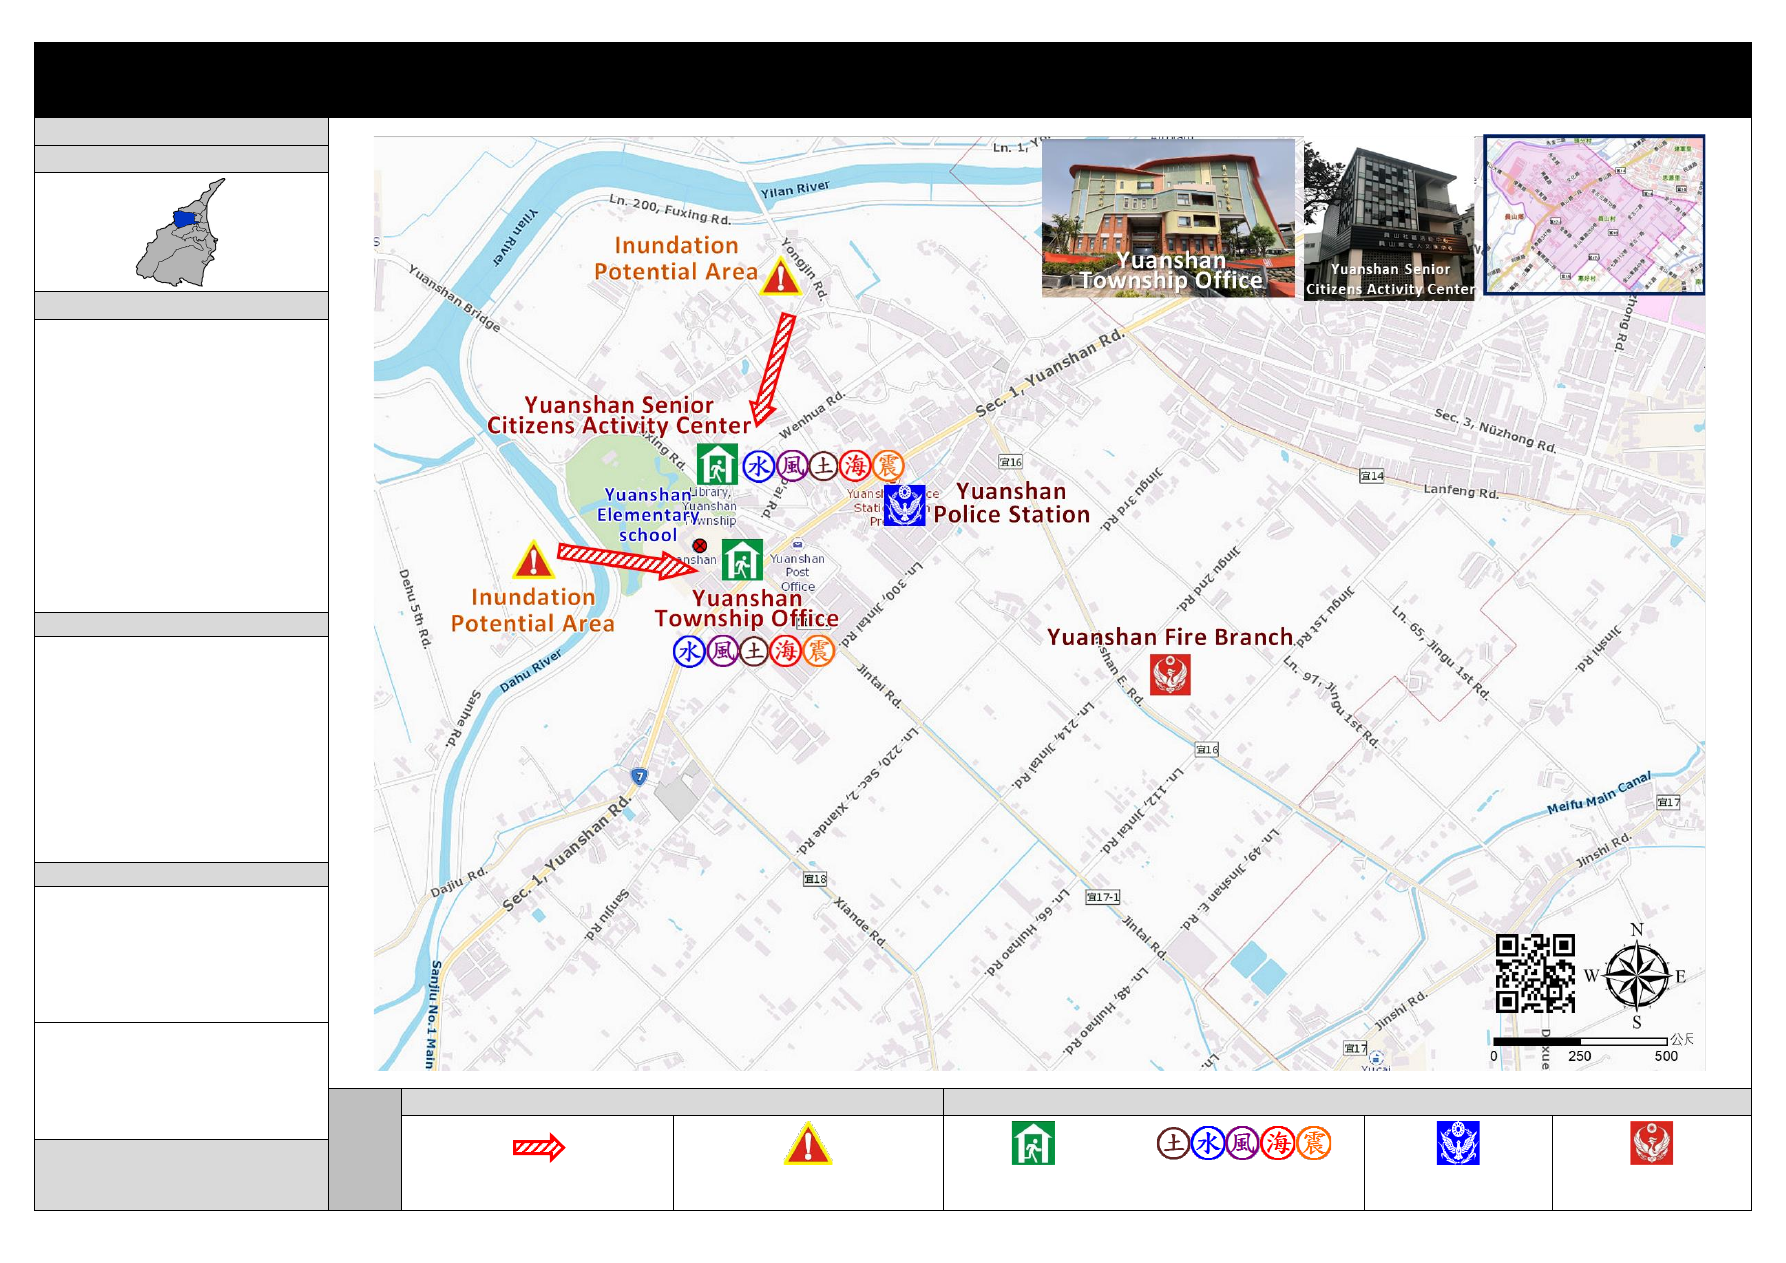1786x1263 pixels.
Task: Click 'Inundation Potential Area' text near Dahu River
Action: click(533, 611)
